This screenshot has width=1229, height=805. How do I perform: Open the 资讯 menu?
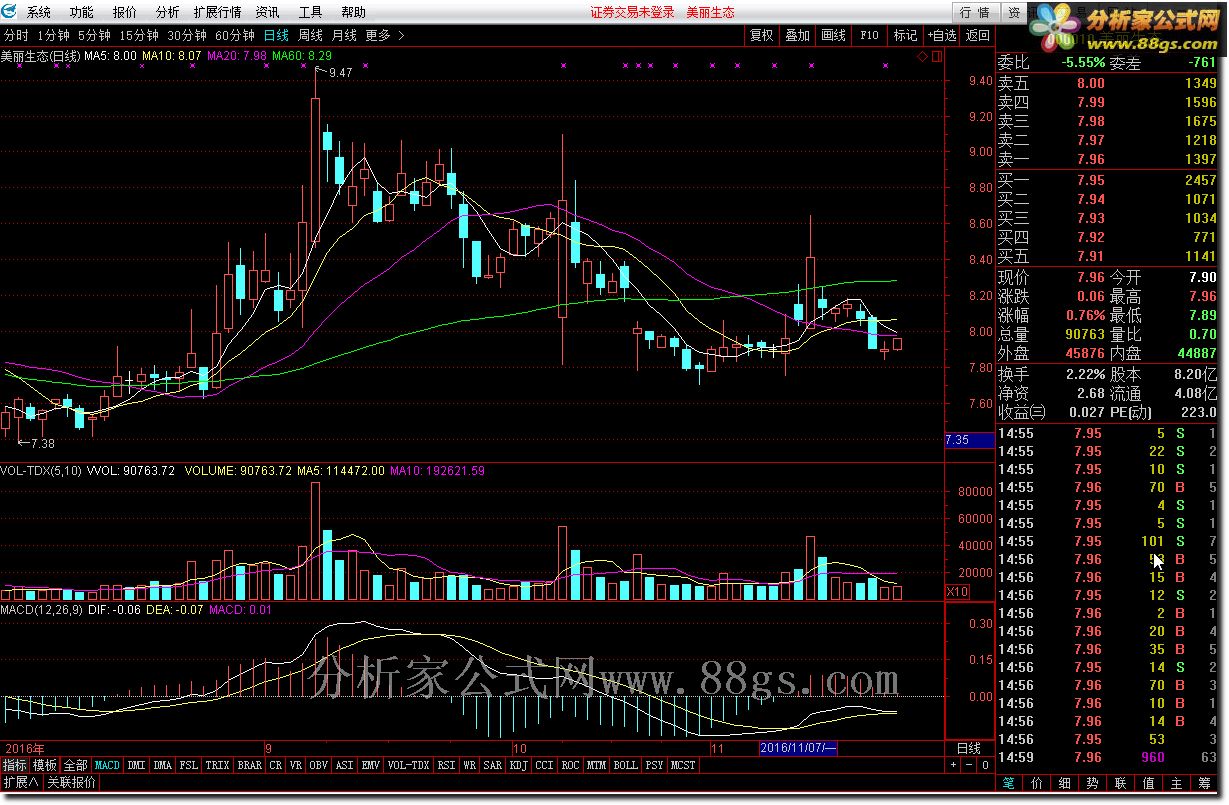pyautogui.click(x=267, y=12)
